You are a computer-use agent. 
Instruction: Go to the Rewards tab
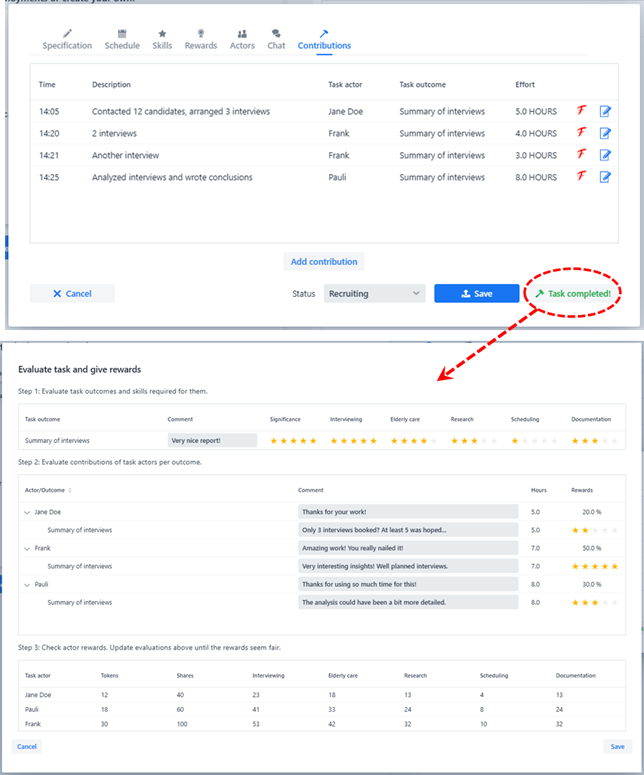click(201, 40)
